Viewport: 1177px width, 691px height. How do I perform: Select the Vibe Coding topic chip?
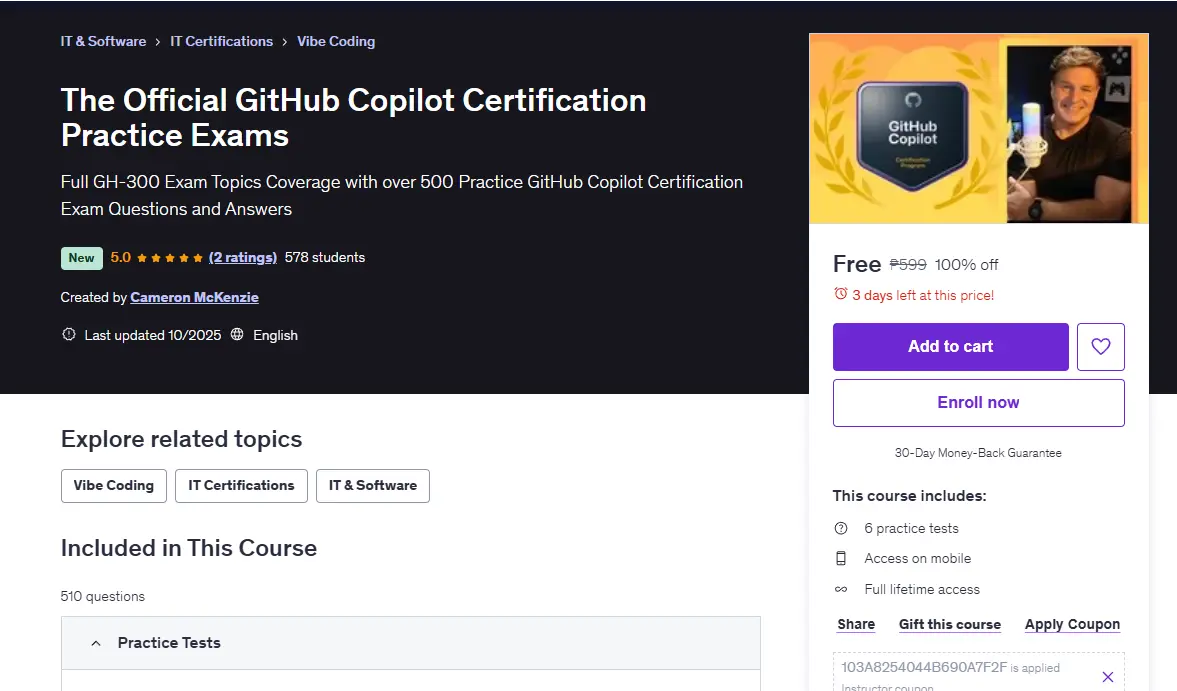click(113, 485)
